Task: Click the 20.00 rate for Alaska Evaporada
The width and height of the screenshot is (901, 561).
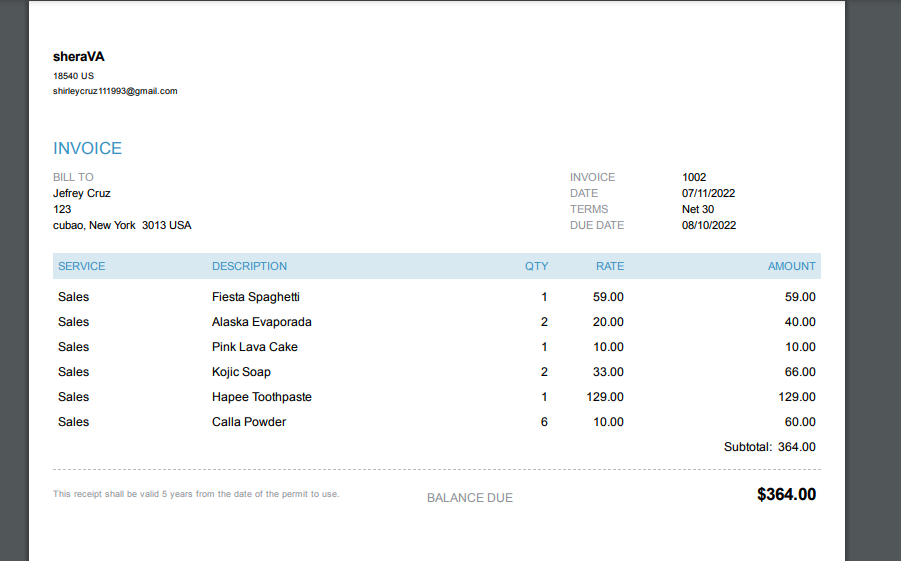Action: [x=608, y=322]
